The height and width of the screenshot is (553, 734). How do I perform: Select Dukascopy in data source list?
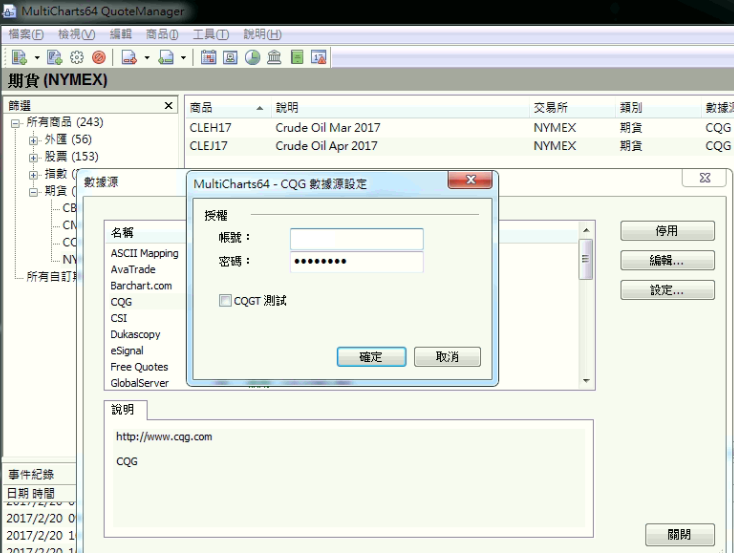135,334
